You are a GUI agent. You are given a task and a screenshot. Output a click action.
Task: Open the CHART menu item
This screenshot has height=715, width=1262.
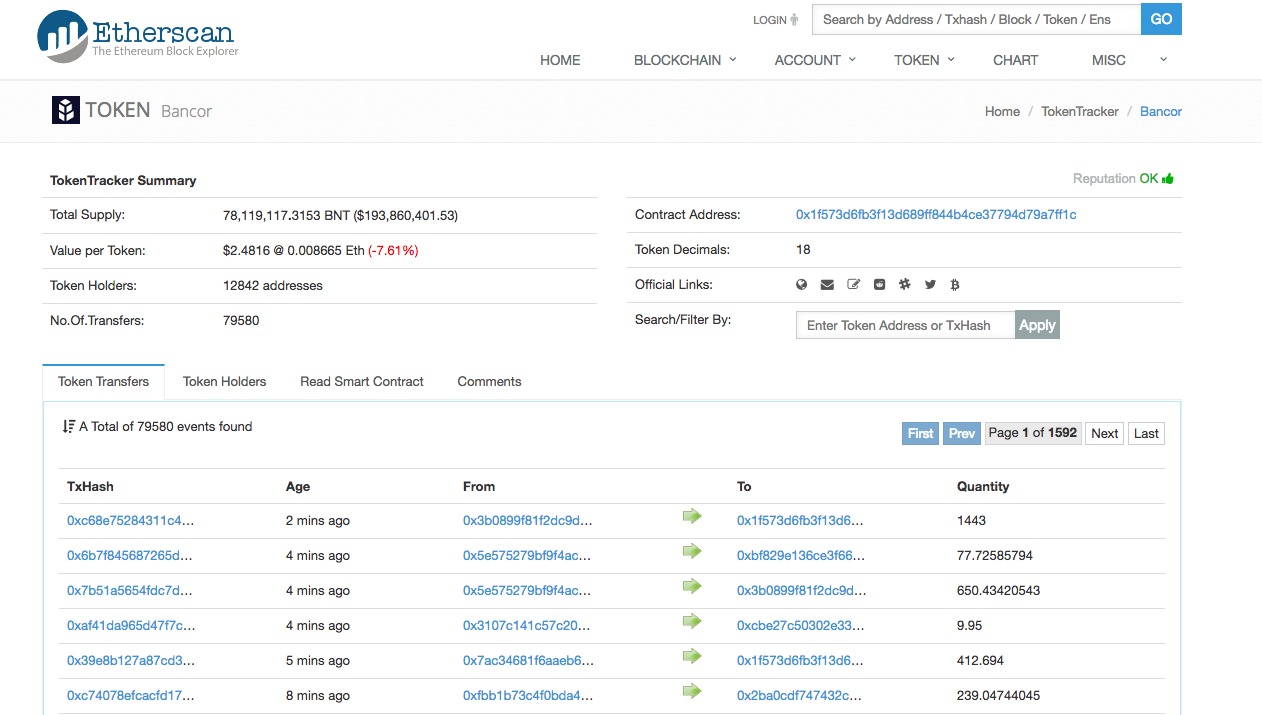click(x=1015, y=60)
